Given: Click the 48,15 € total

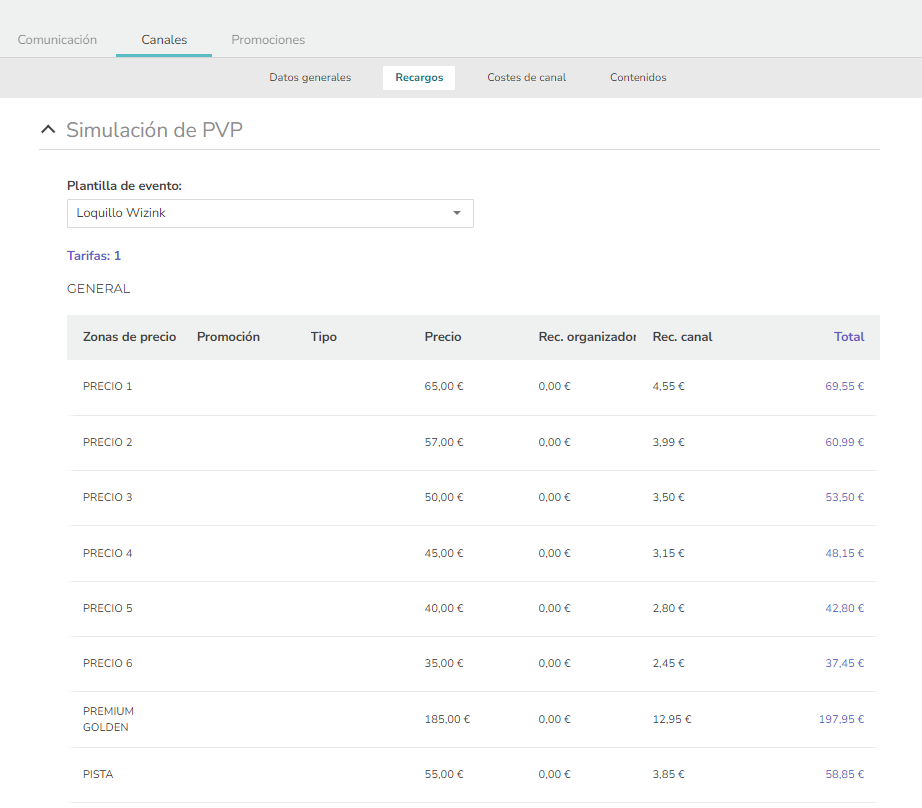Looking at the screenshot, I should 844,553.
